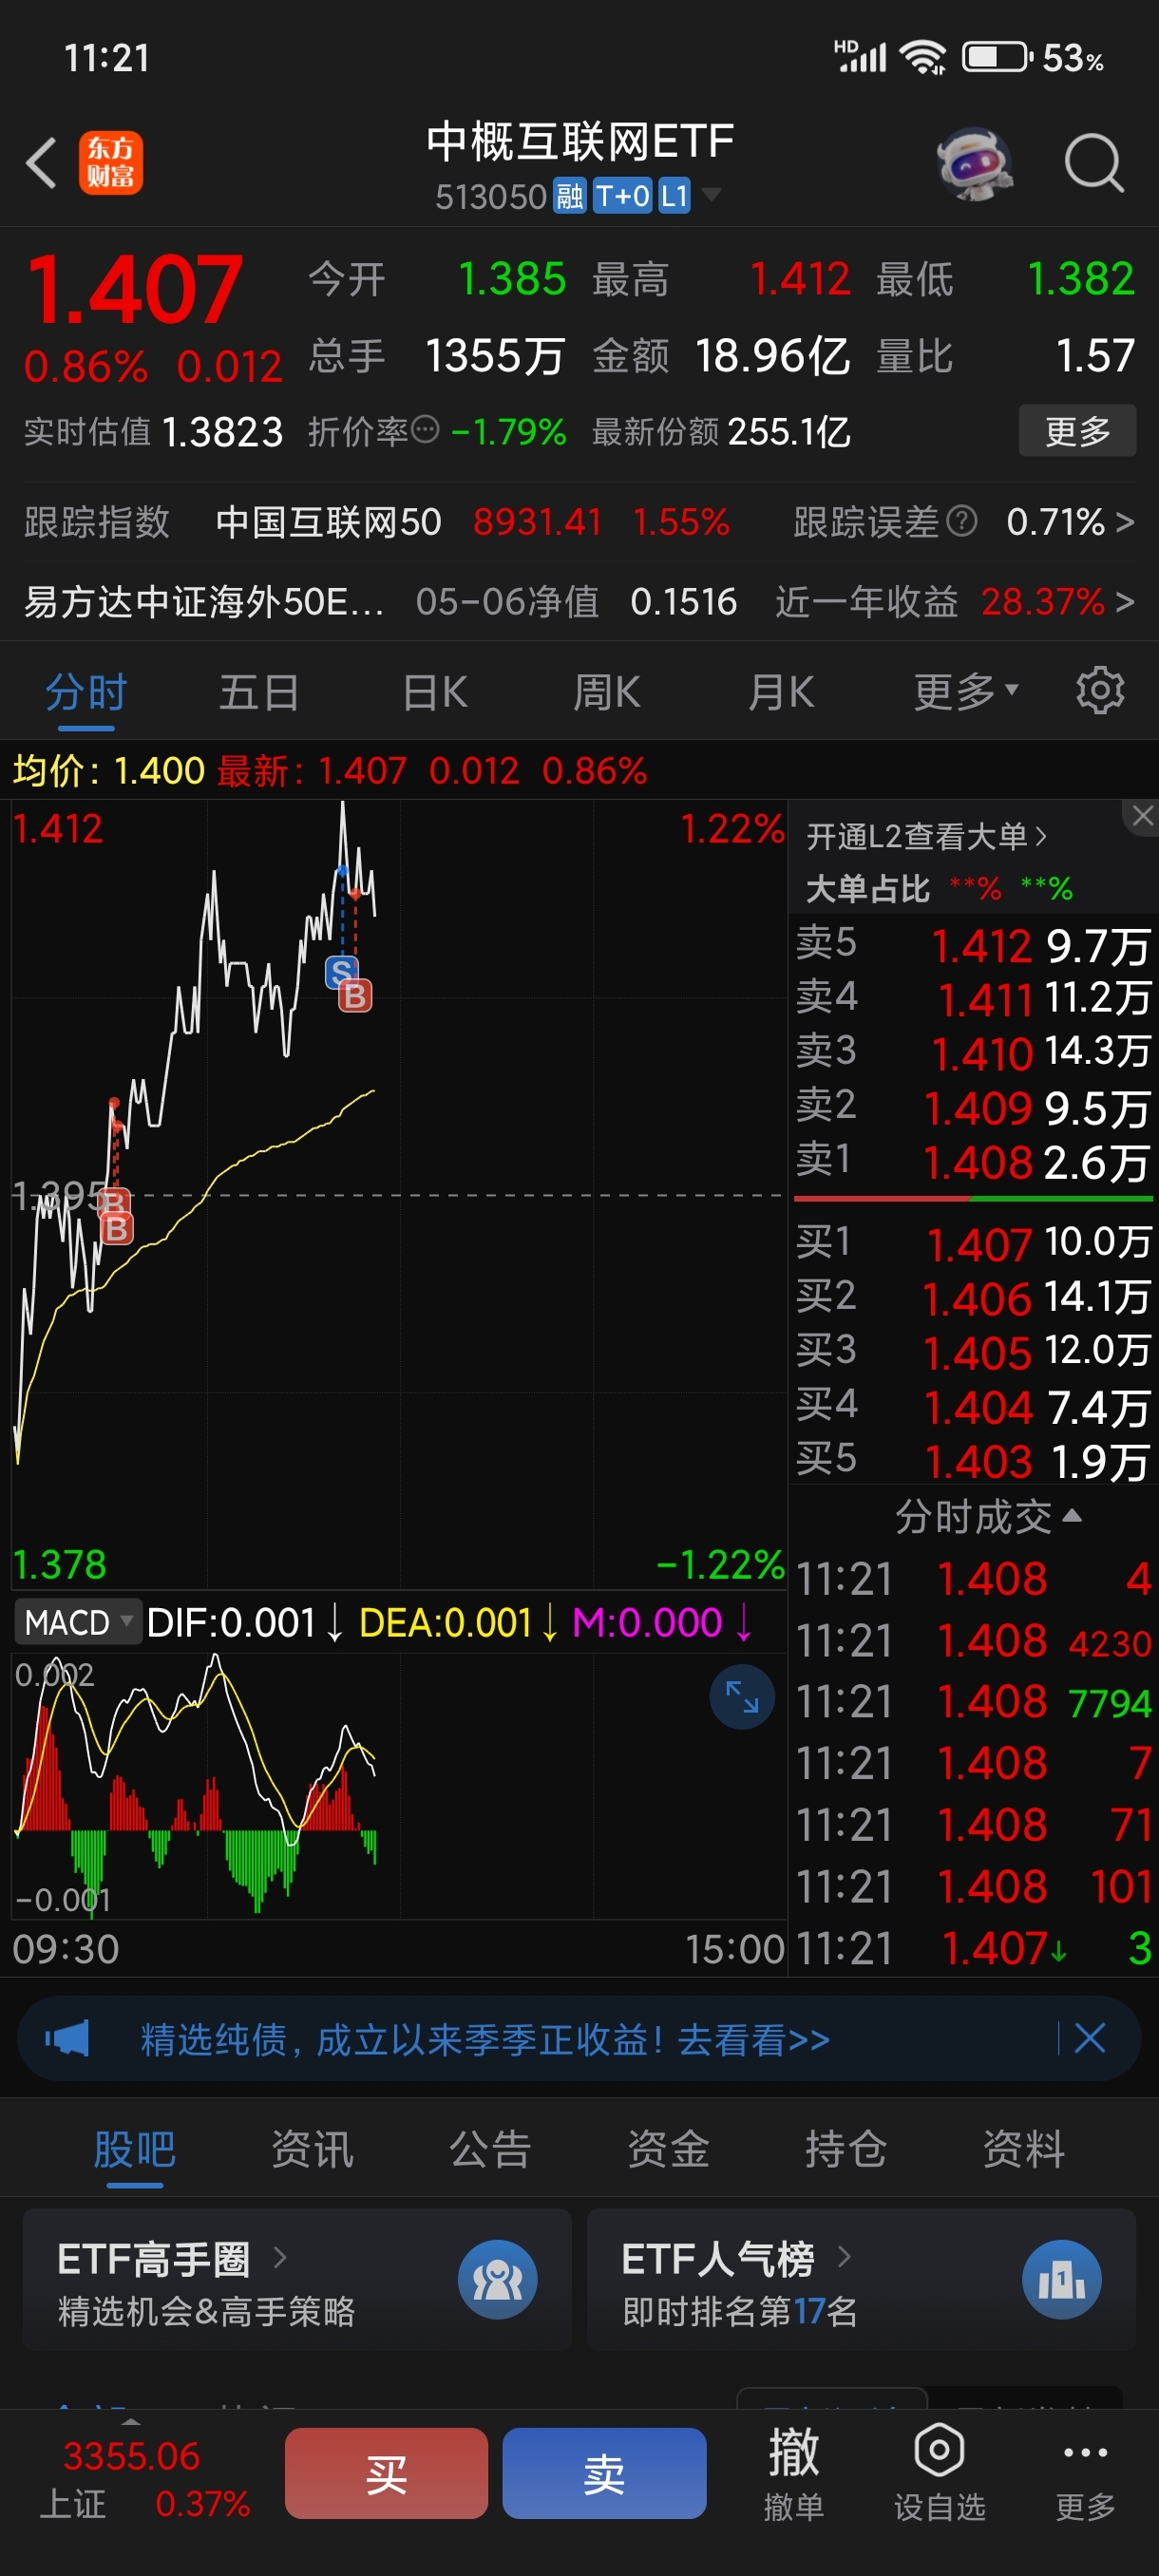
Task: Tap the 折价率 info icon
Action: (425, 431)
